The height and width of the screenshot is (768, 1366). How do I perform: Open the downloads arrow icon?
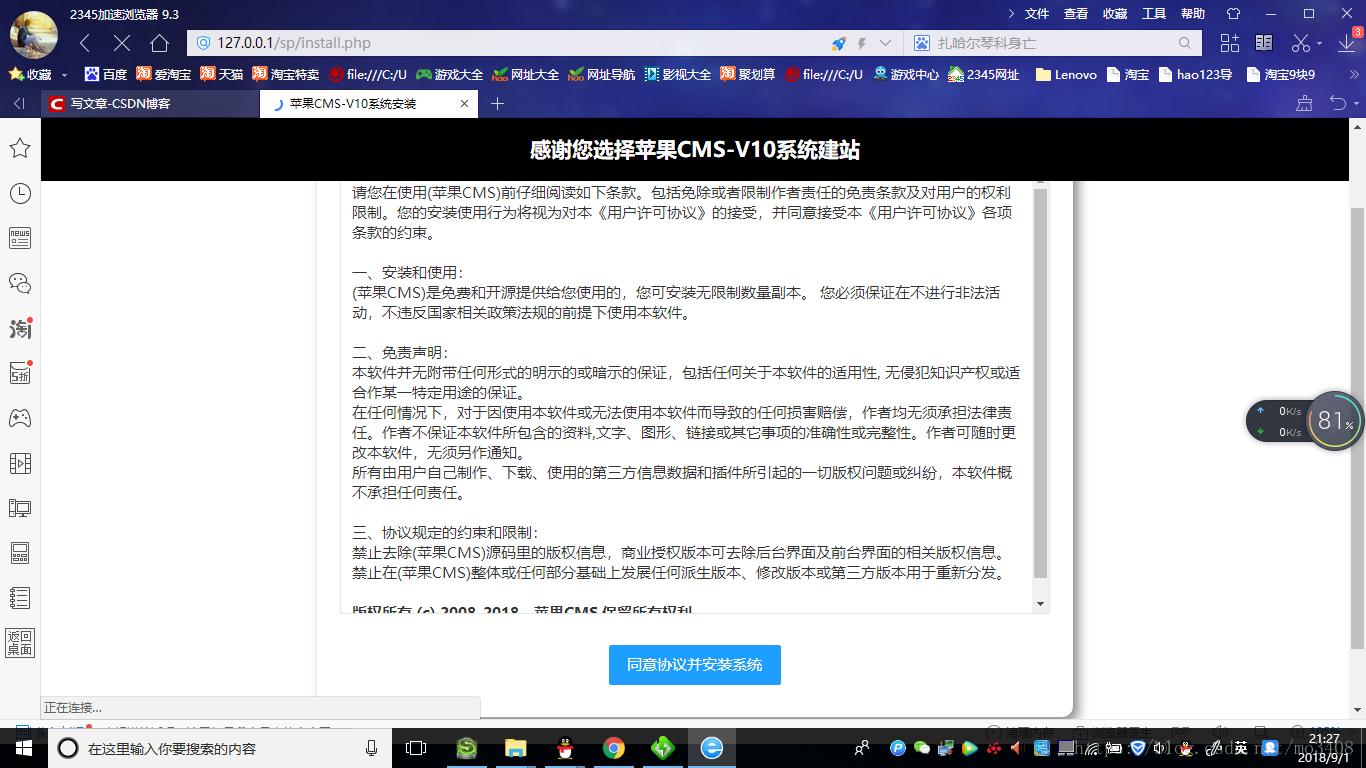tap(1346, 43)
